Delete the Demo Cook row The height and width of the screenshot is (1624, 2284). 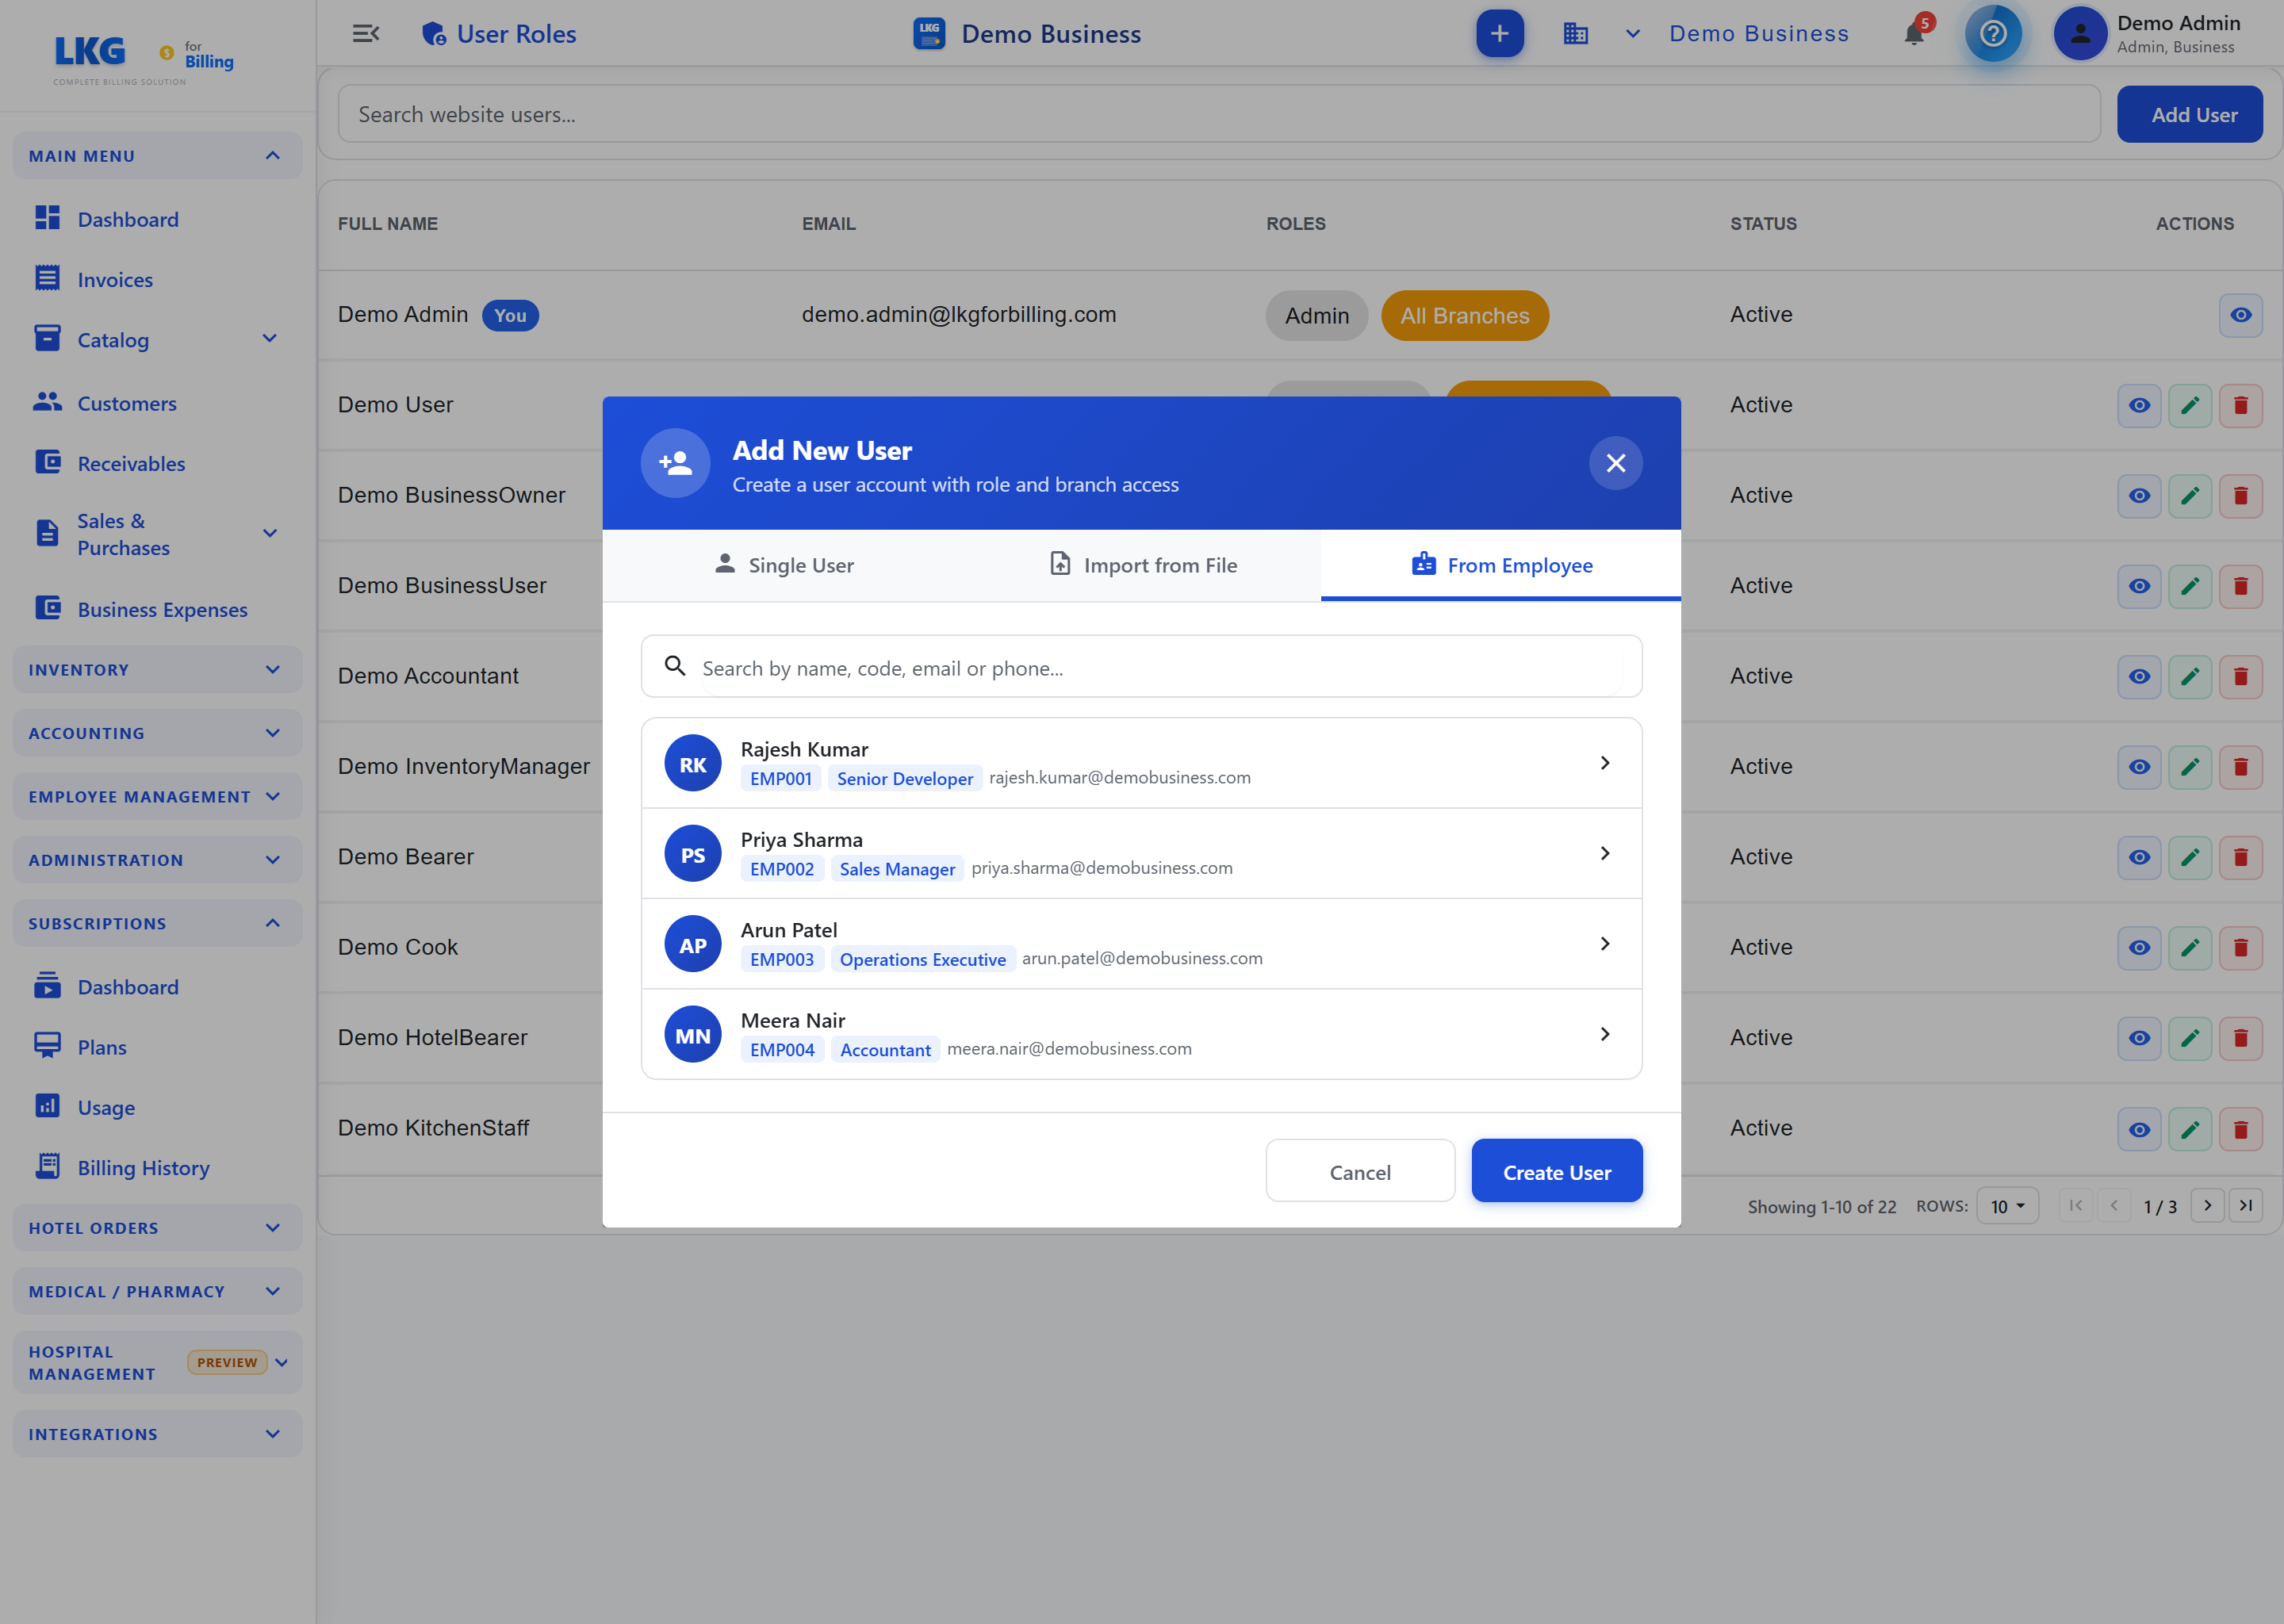(x=2241, y=948)
